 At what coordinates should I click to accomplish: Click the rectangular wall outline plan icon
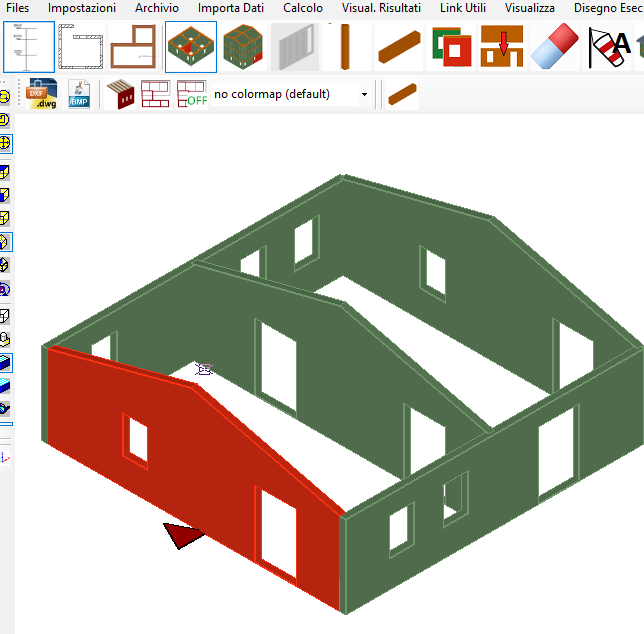pos(82,46)
